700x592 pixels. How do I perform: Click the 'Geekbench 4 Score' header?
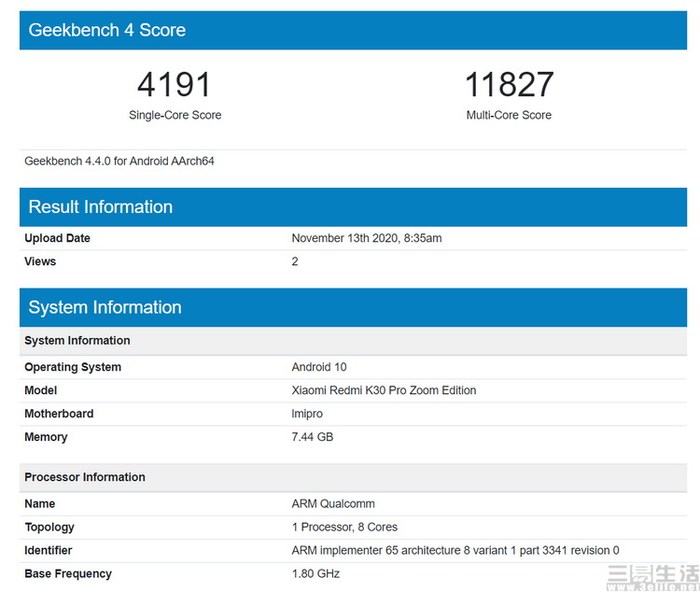pos(353,30)
